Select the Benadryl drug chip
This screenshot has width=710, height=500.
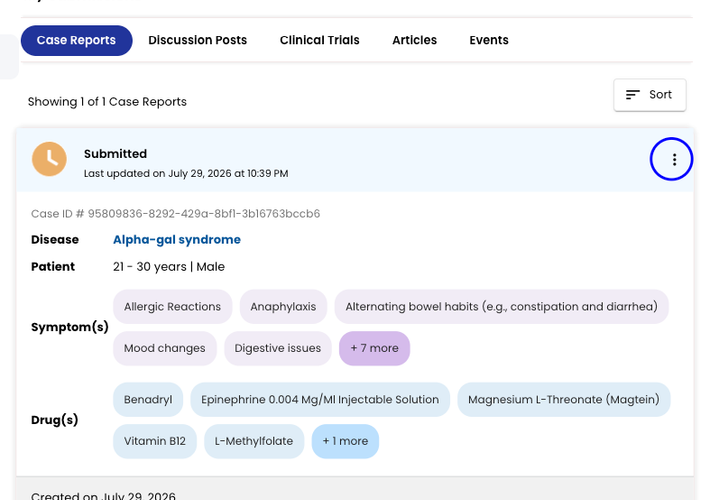[148, 399]
